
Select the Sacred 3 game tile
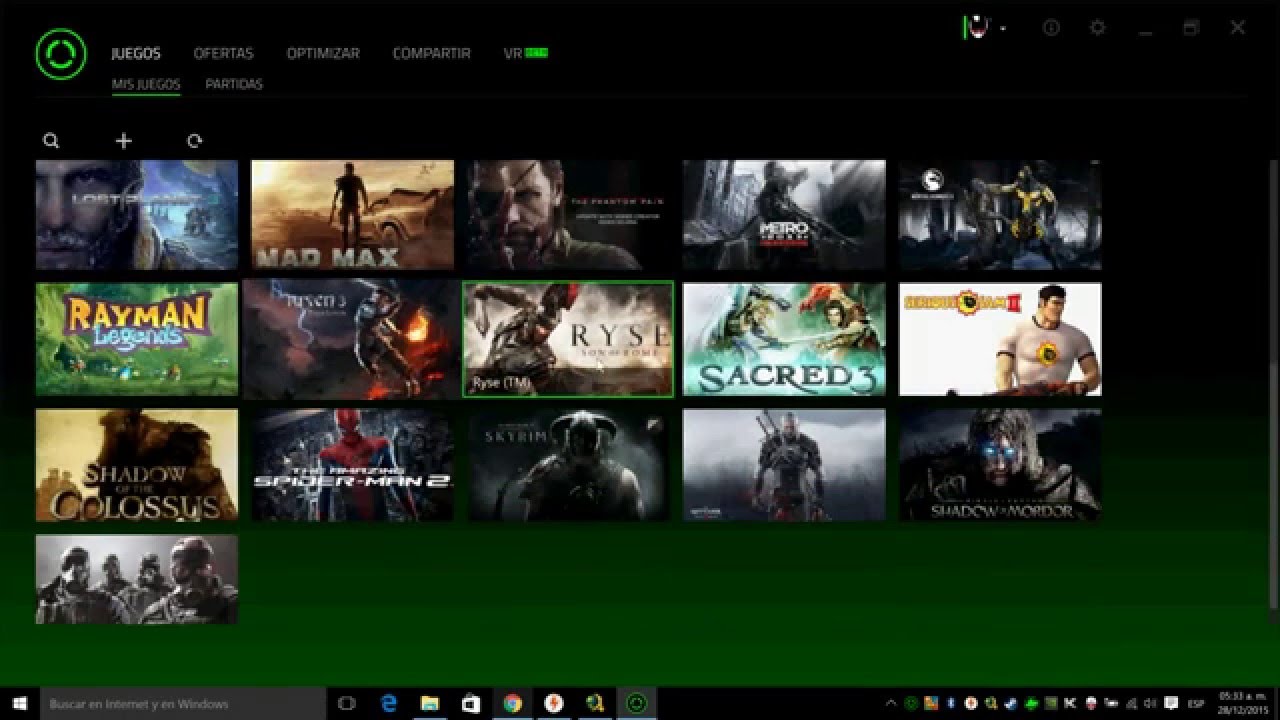point(784,339)
